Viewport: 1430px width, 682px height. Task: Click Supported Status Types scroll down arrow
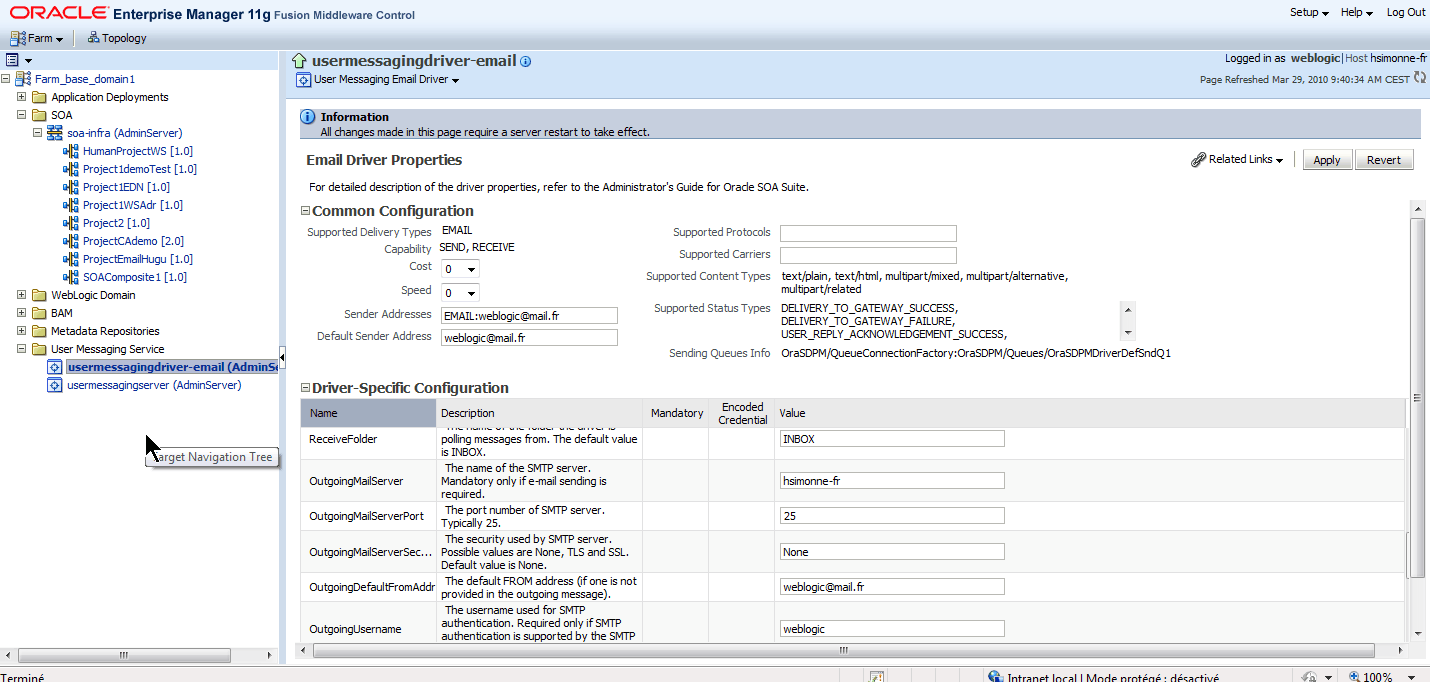click(1128, 333)
